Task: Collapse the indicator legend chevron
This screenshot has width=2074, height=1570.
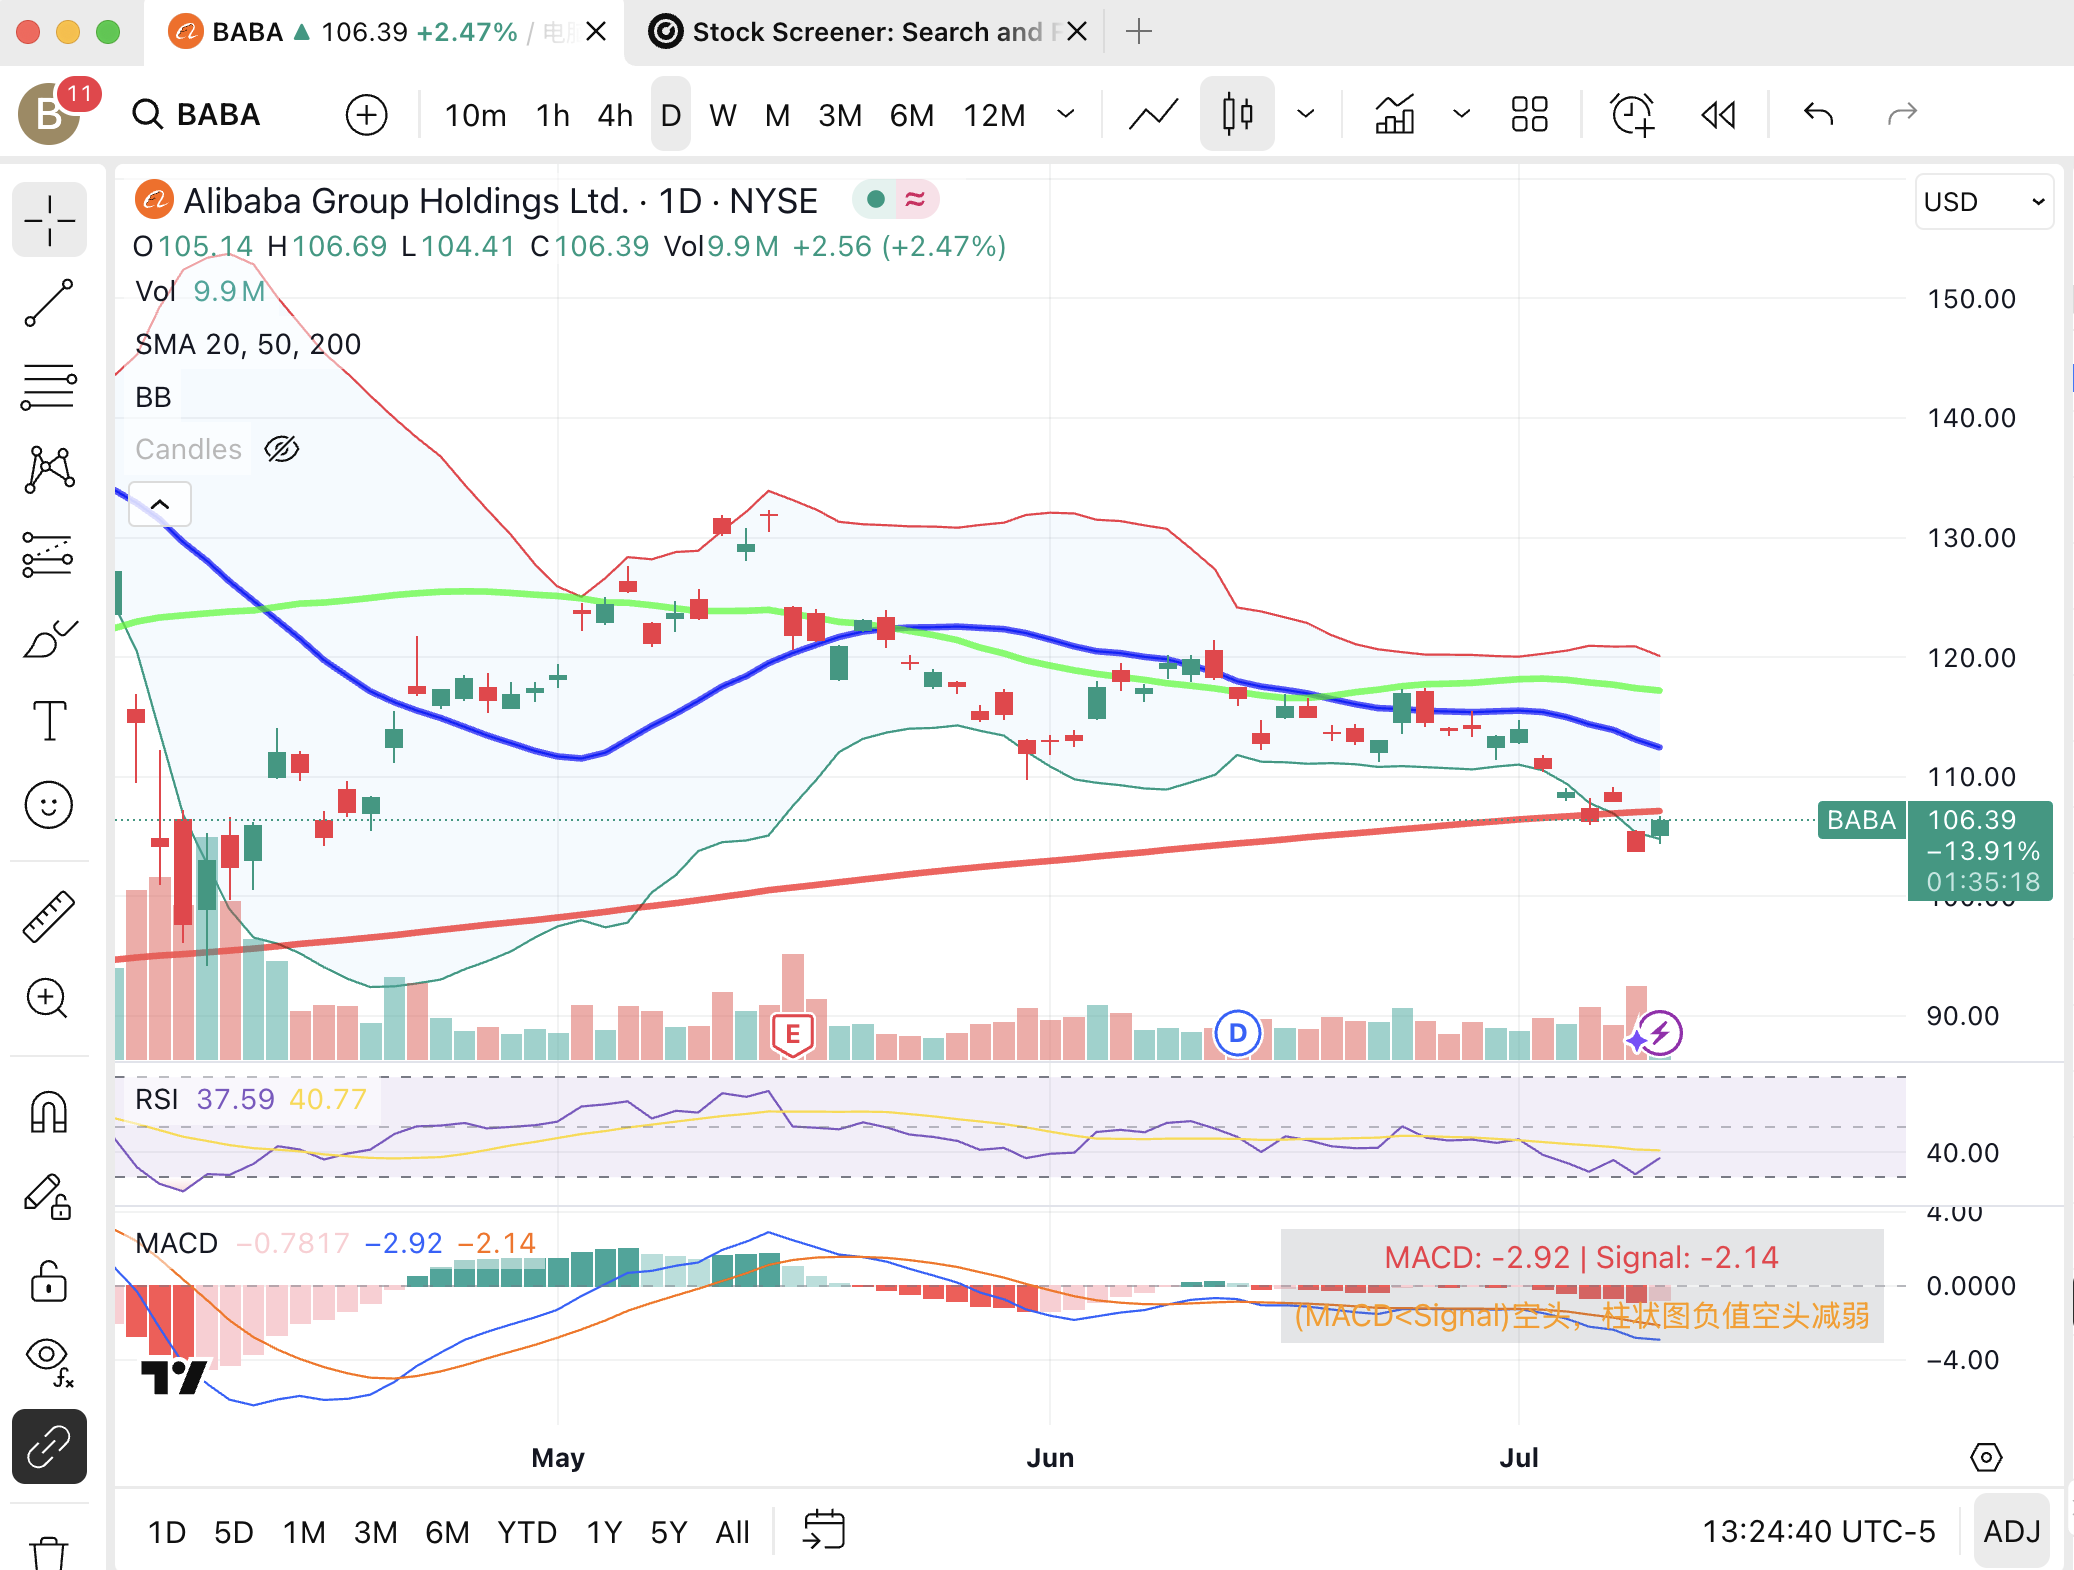Action: tap(160, 504)
